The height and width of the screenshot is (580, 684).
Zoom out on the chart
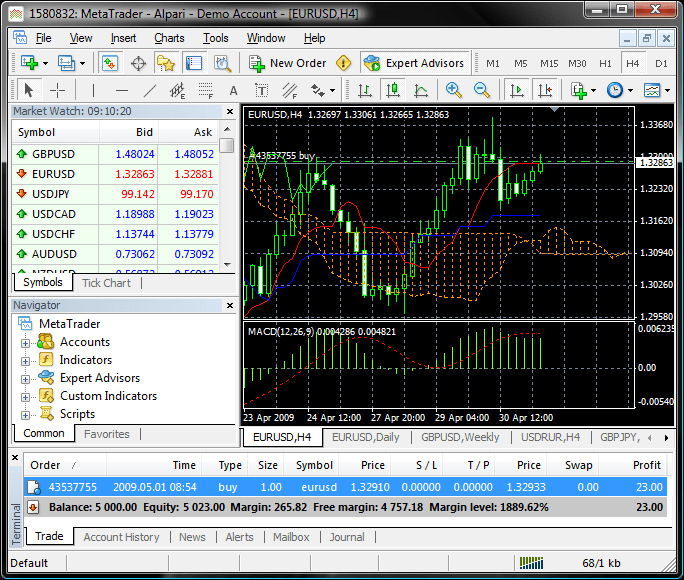[x=482, y=90]
